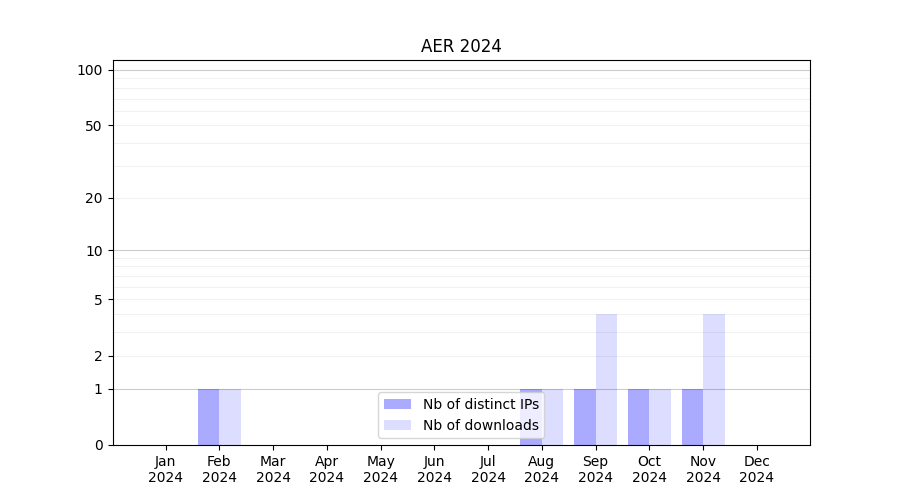Click the Feb 2024 distinct IPs bar

pos(208,417)
